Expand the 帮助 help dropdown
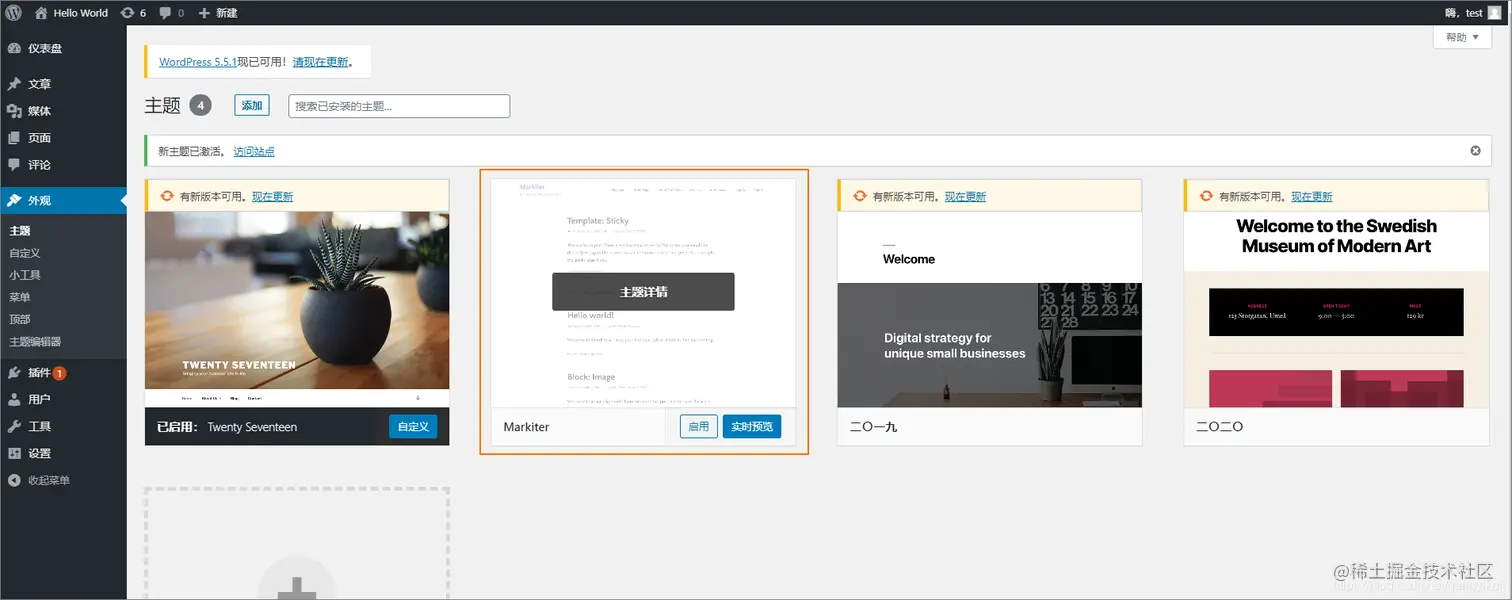 (x=1462, y=37)
